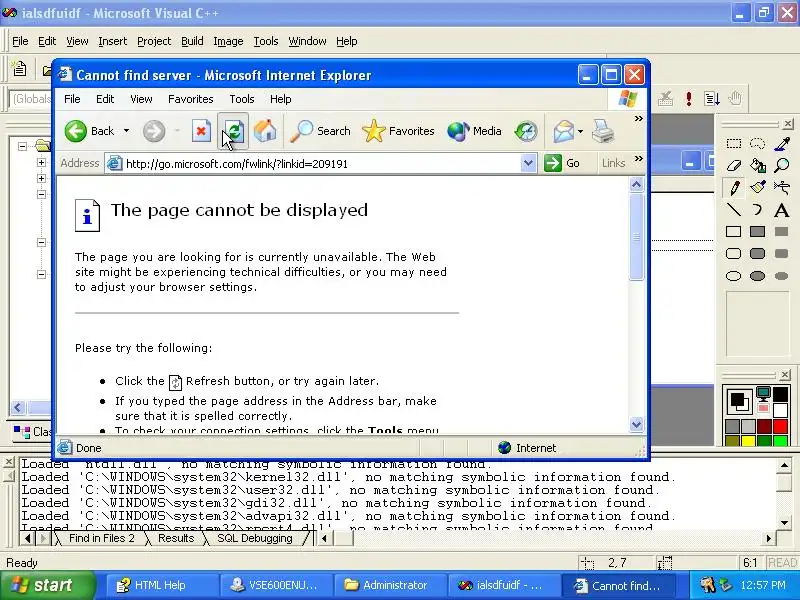Select the Color Picker eyedropper tool
The height and width of the screenshot is (600, 800).
[x=782, y=143]
